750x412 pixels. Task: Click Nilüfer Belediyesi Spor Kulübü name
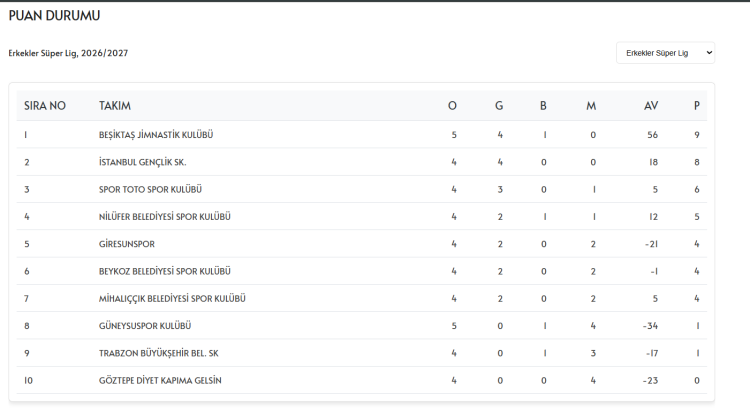coord(165,217)
